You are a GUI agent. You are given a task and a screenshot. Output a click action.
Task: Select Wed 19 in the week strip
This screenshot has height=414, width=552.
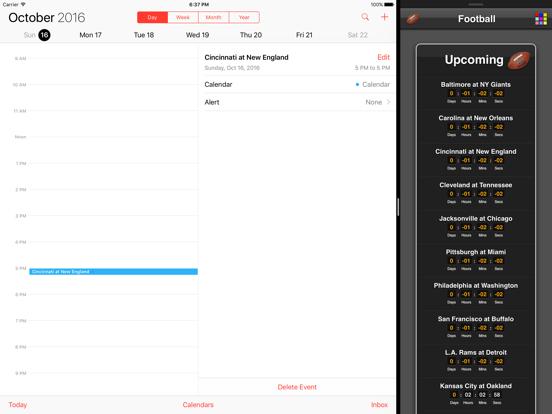click(x=197, y=35)
